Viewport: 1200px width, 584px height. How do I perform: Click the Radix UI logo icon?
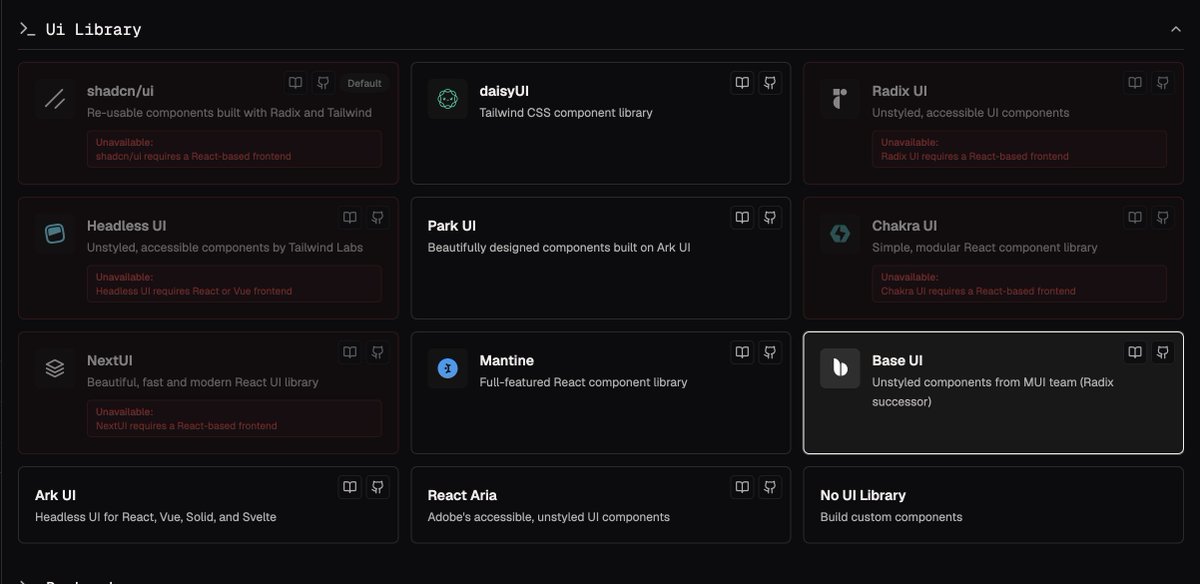840,99
